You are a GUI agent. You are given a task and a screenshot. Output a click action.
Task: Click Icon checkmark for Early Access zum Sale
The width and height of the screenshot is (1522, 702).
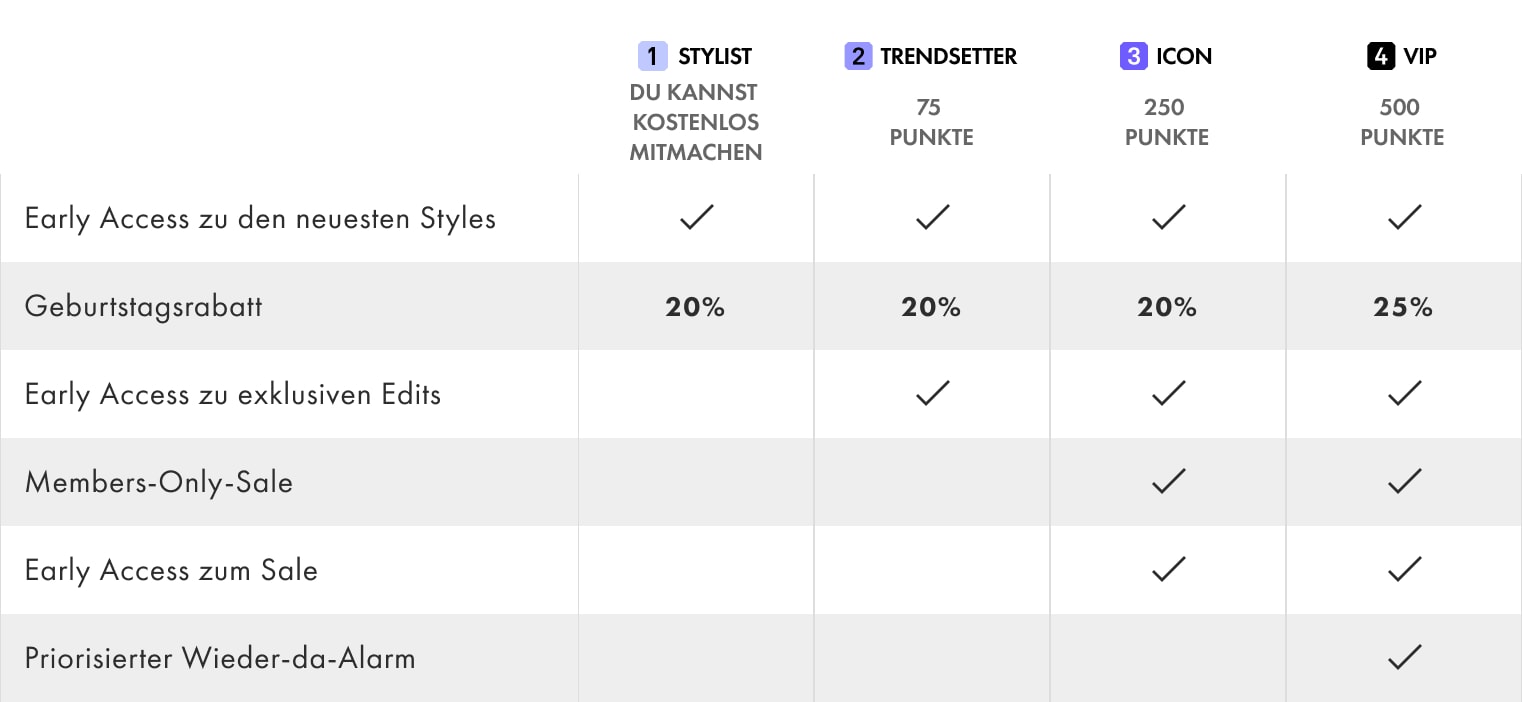(x=1167, y=569)
